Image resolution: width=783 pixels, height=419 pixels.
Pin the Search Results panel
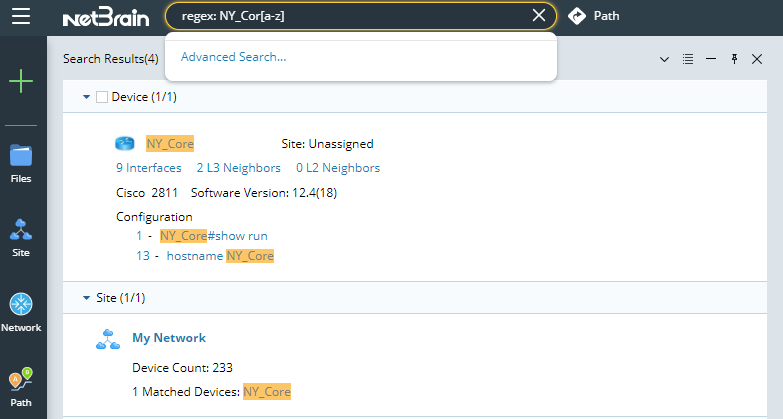[x=734, y=59]
